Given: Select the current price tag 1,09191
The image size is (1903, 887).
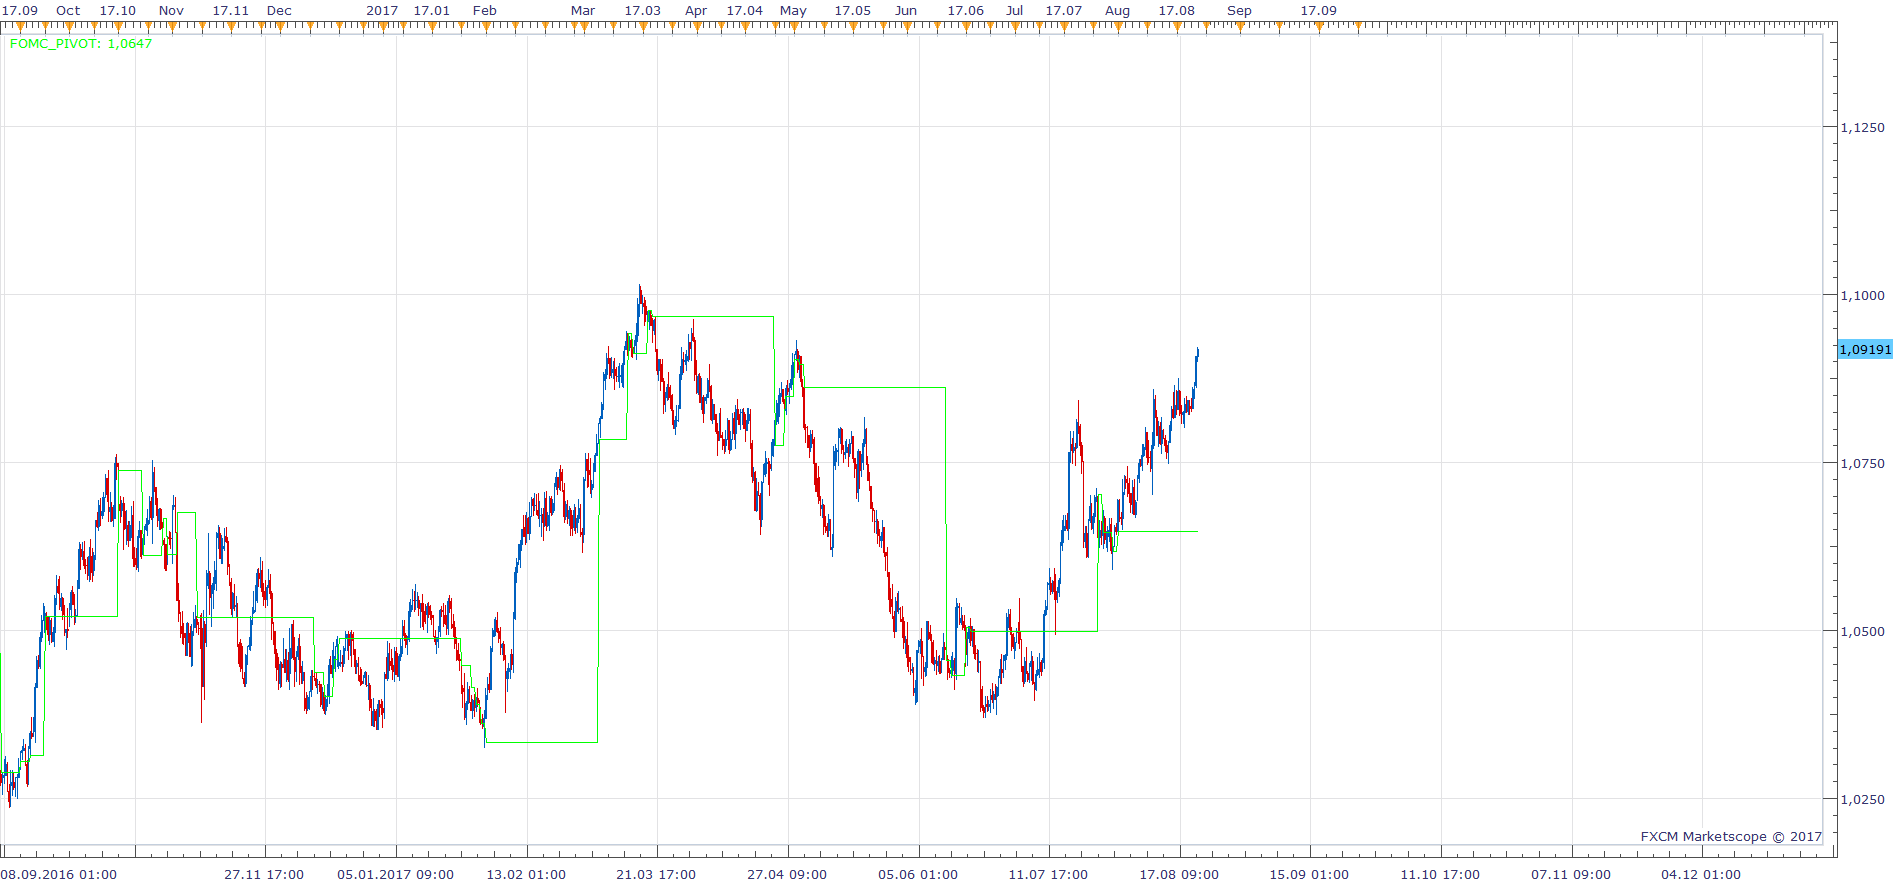Looking at the screenshot, I should click(x=1865, y=349).
